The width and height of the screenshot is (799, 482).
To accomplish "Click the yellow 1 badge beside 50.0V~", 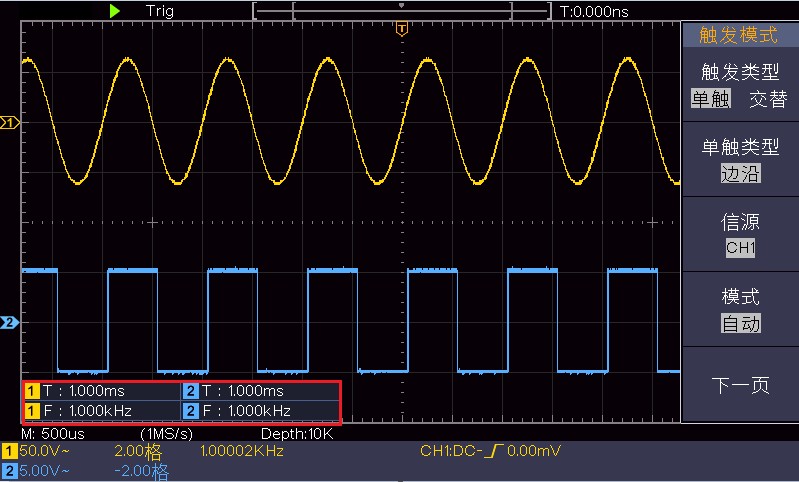I will [x=9, y=451].
